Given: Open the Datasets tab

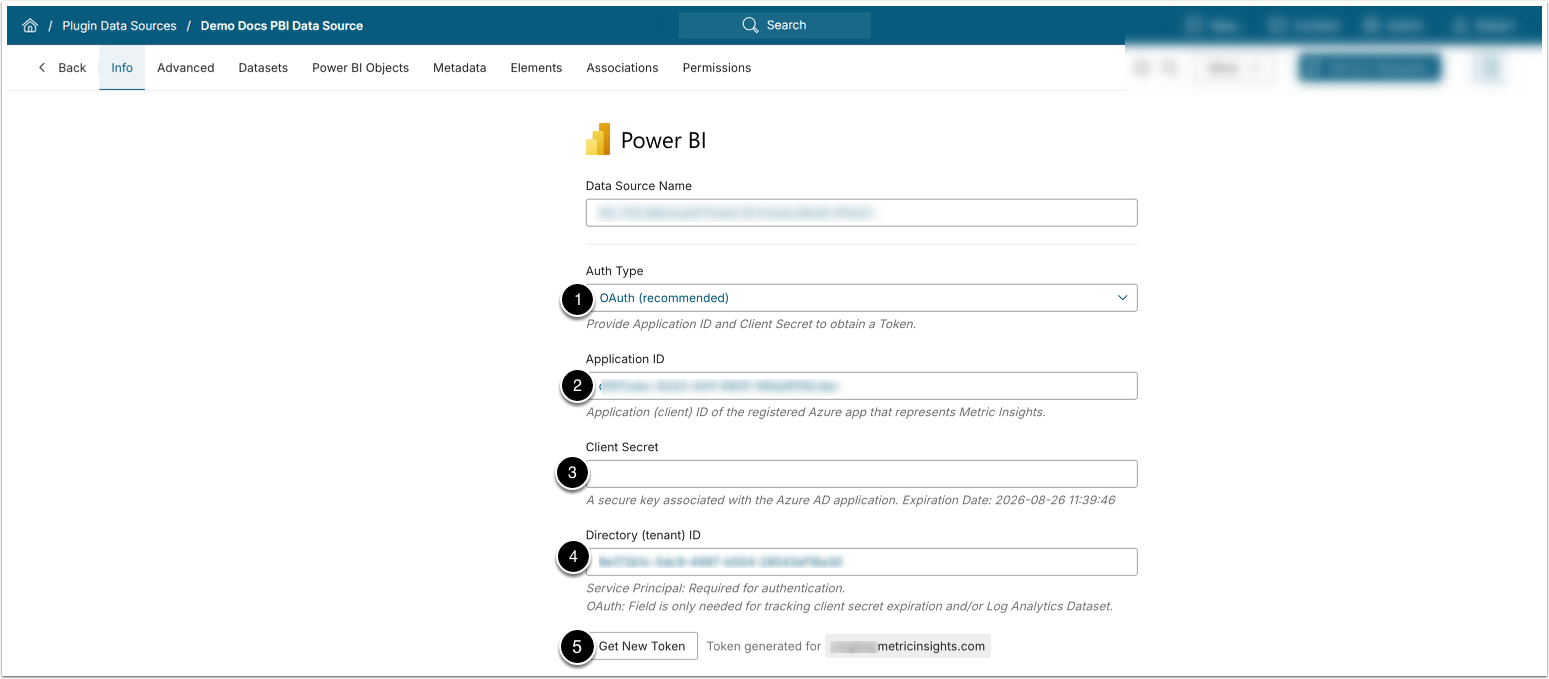Looking at the screenshot, I should tap(263, 68).
